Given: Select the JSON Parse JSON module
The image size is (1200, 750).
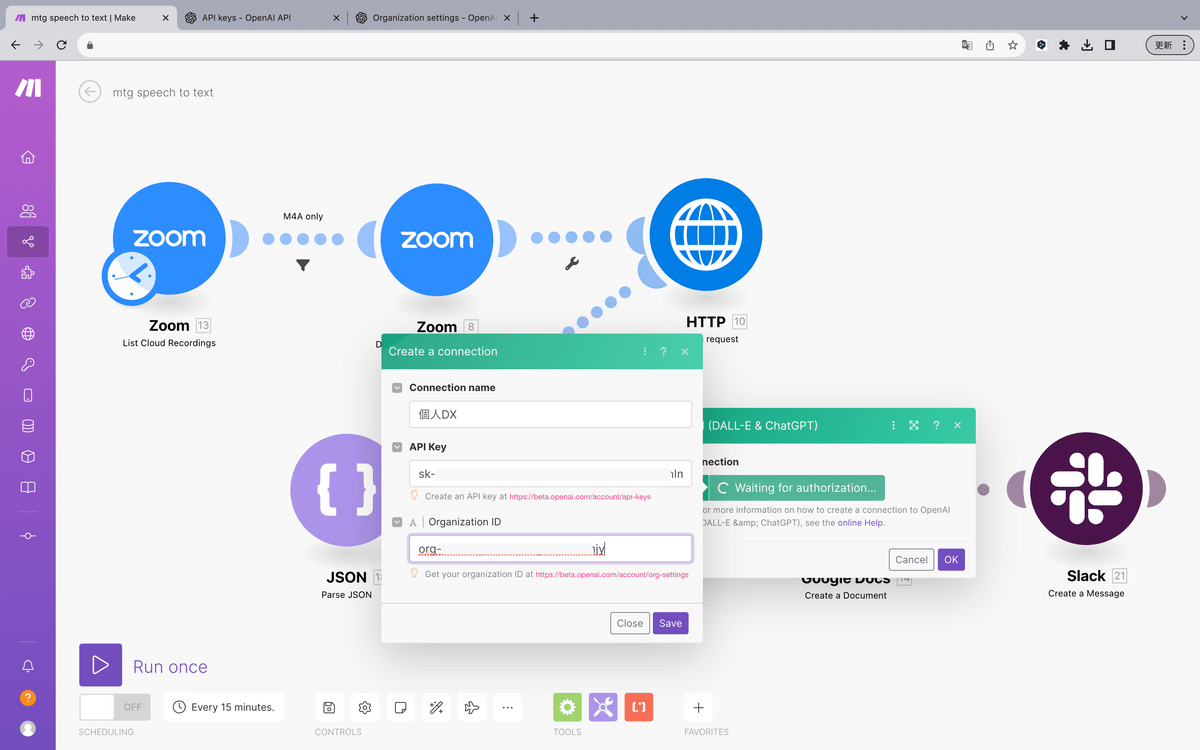Looking at the screenshot, I should pyautogui.click(x=346, y=491).
